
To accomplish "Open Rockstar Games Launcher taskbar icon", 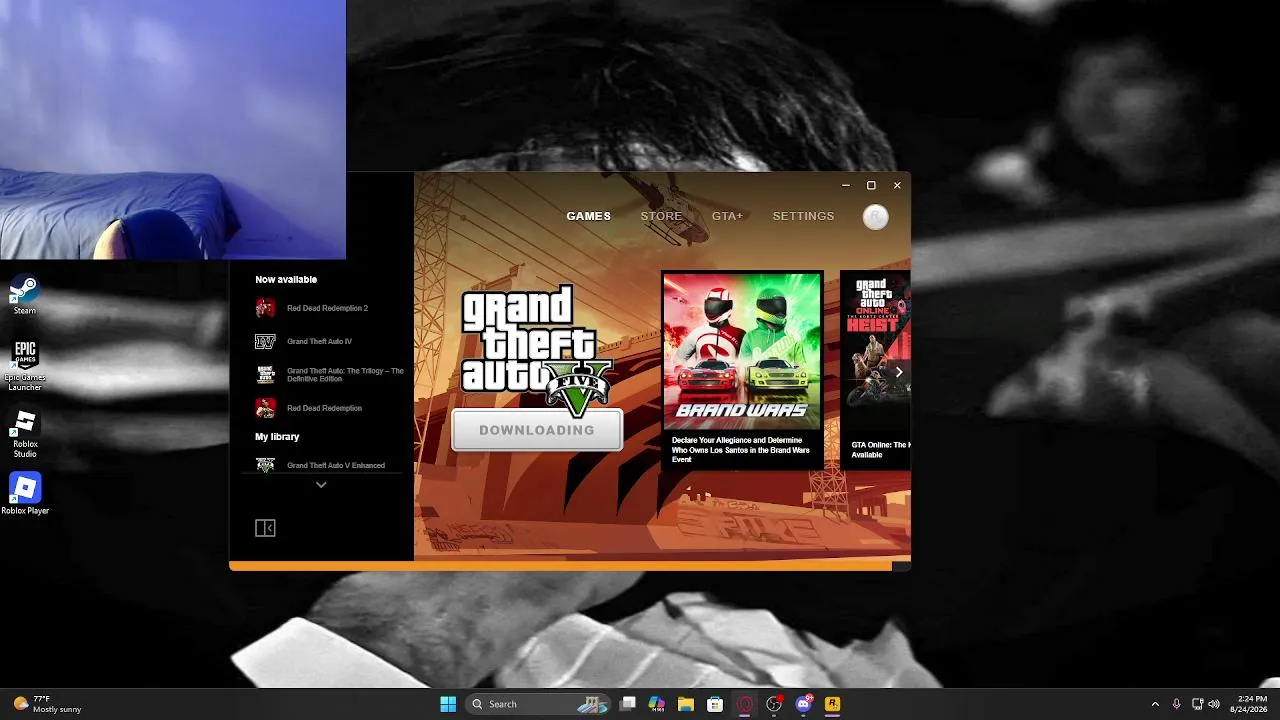I will click(x=832, y=704).
